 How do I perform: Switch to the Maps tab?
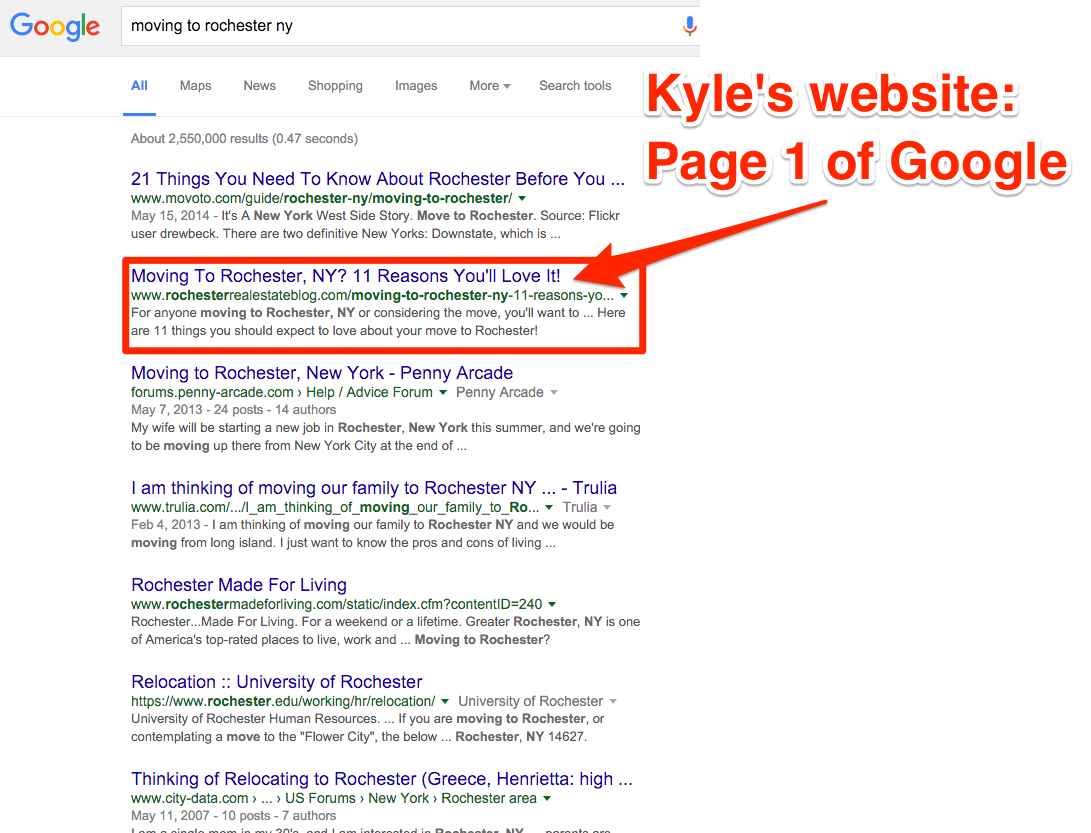click(196, 86)
